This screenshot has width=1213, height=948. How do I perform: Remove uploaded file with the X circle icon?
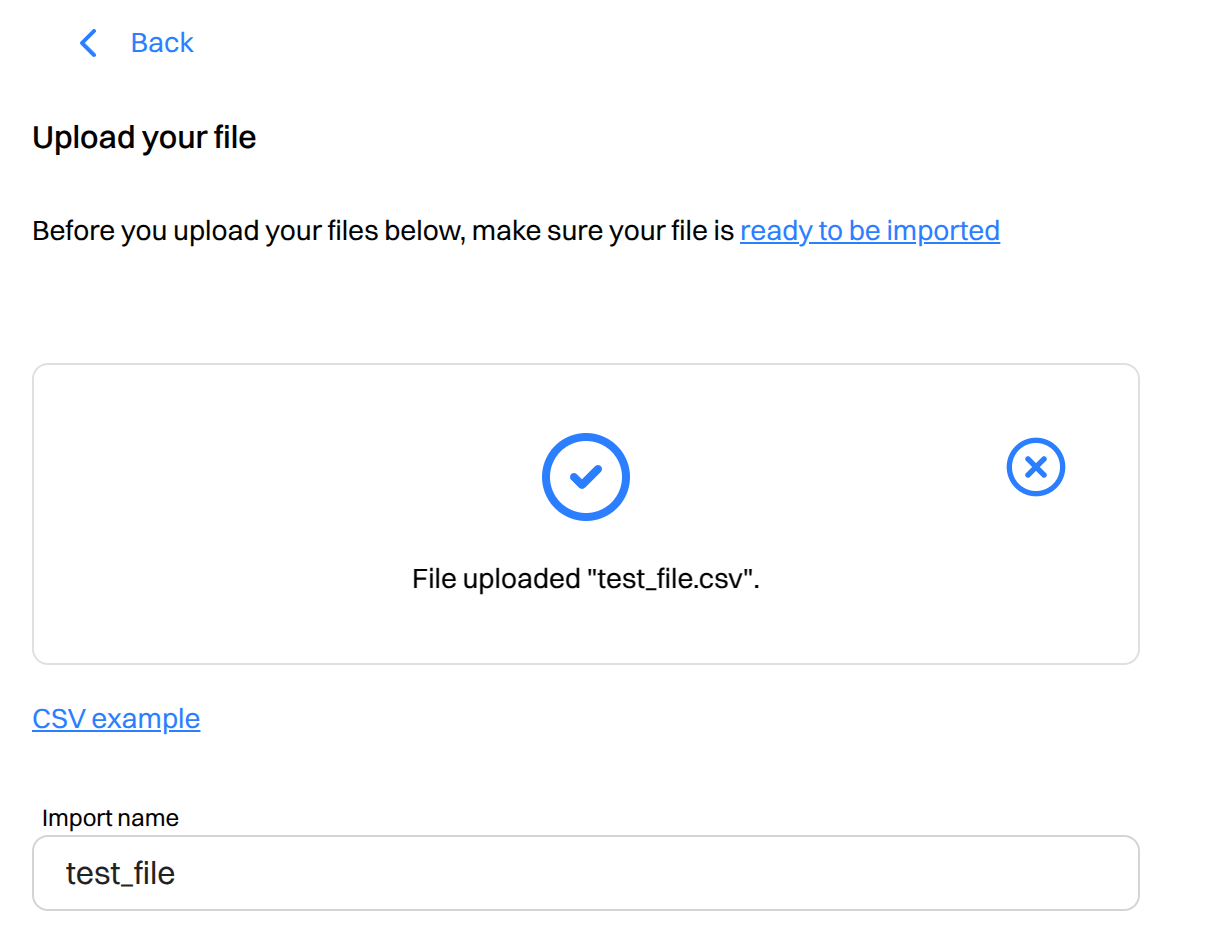tap(1036, 467)
